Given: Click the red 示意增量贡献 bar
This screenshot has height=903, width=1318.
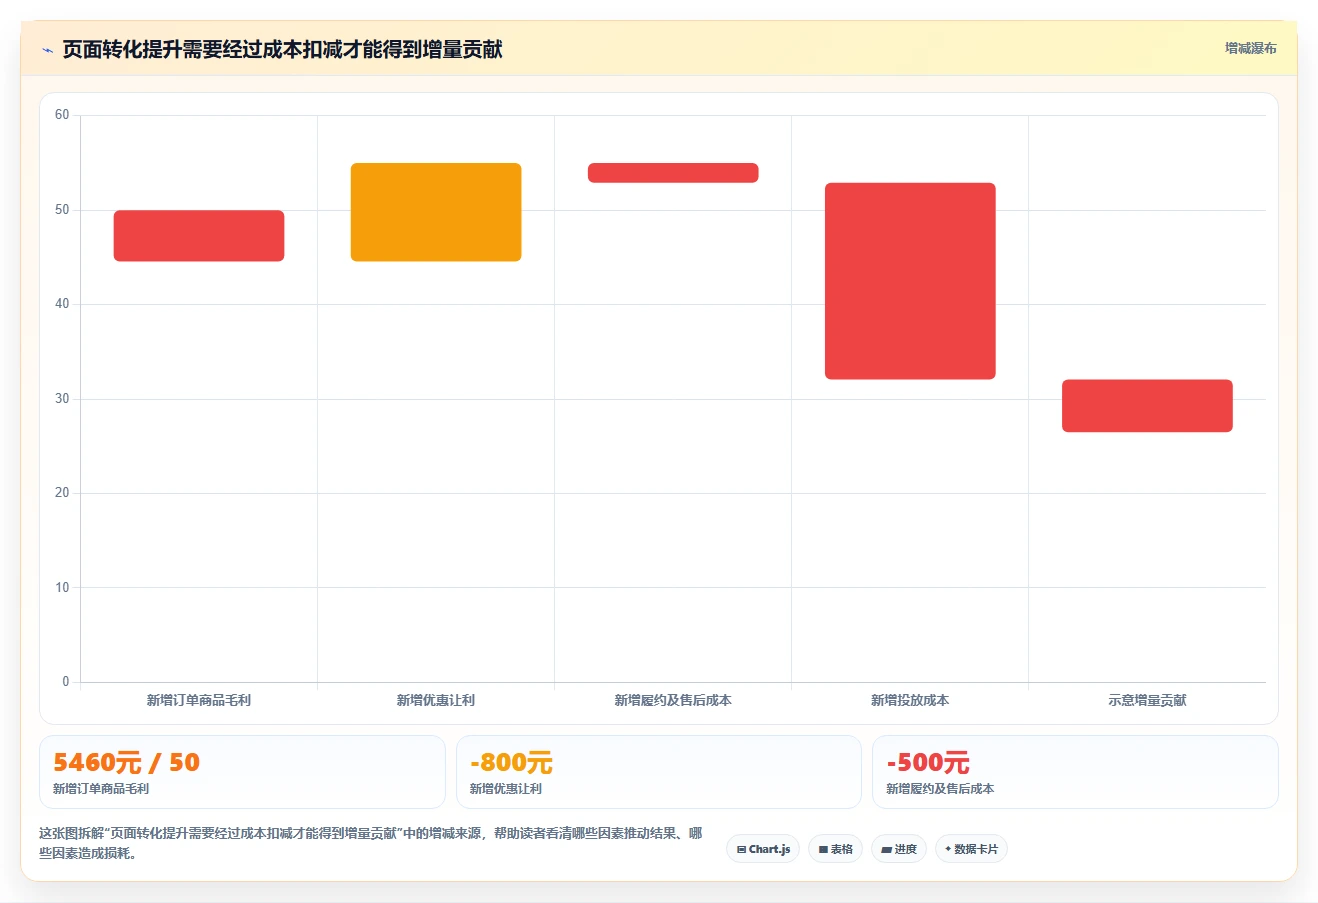Looking at the screenshot, I should pos(1147,406).
